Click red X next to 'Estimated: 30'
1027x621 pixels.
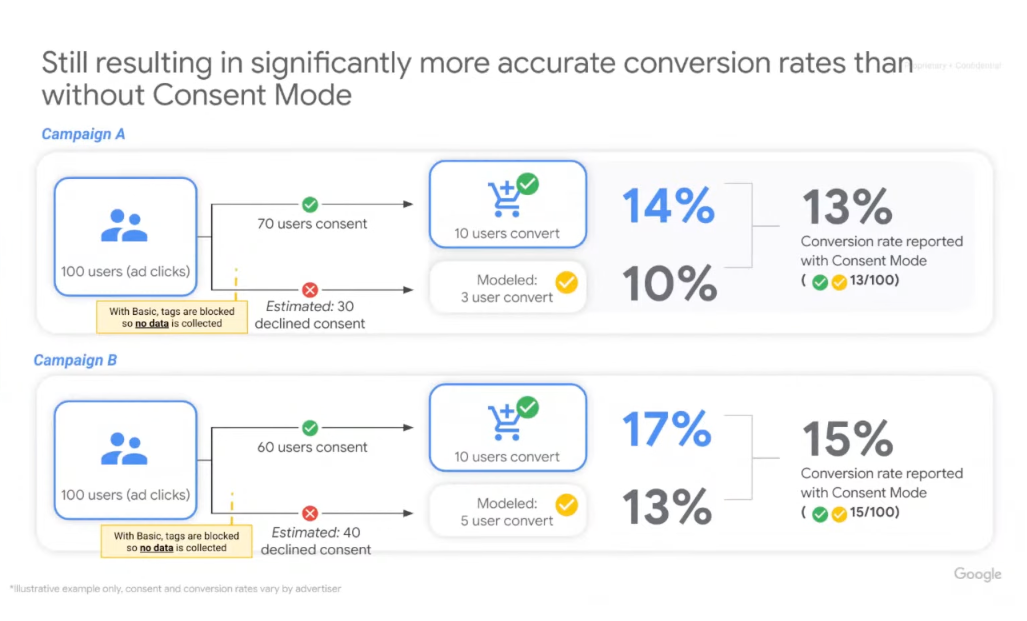tap(310, 290)
